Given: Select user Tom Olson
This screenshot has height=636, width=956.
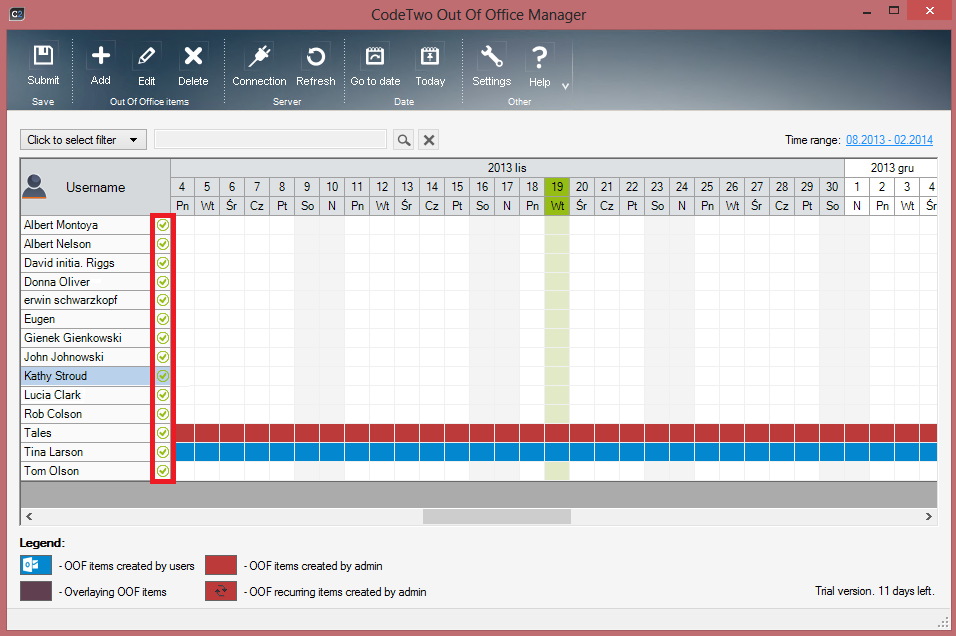Looking at the screenshot, I should pyautogui.click(x=85, y=471).
